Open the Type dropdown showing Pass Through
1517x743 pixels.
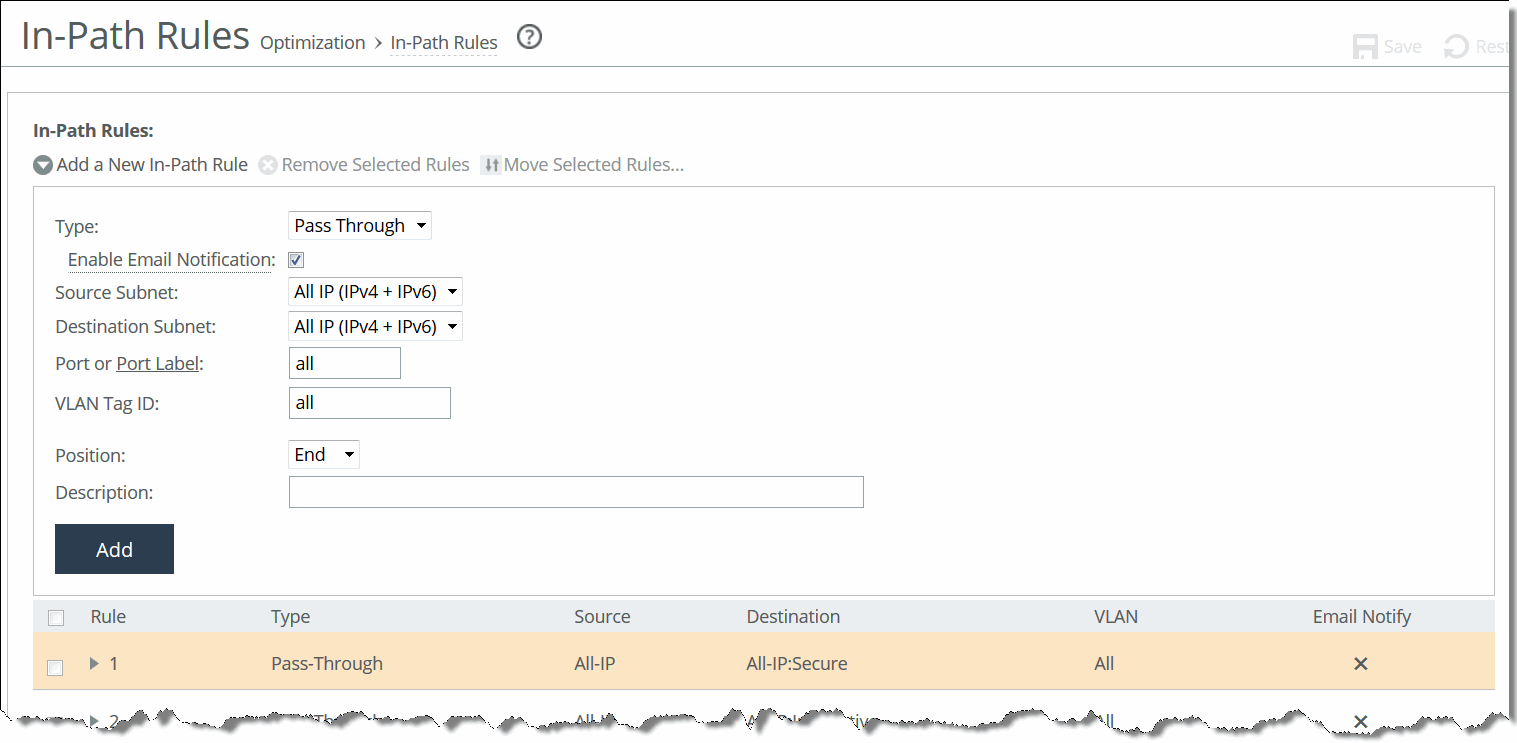359,225
